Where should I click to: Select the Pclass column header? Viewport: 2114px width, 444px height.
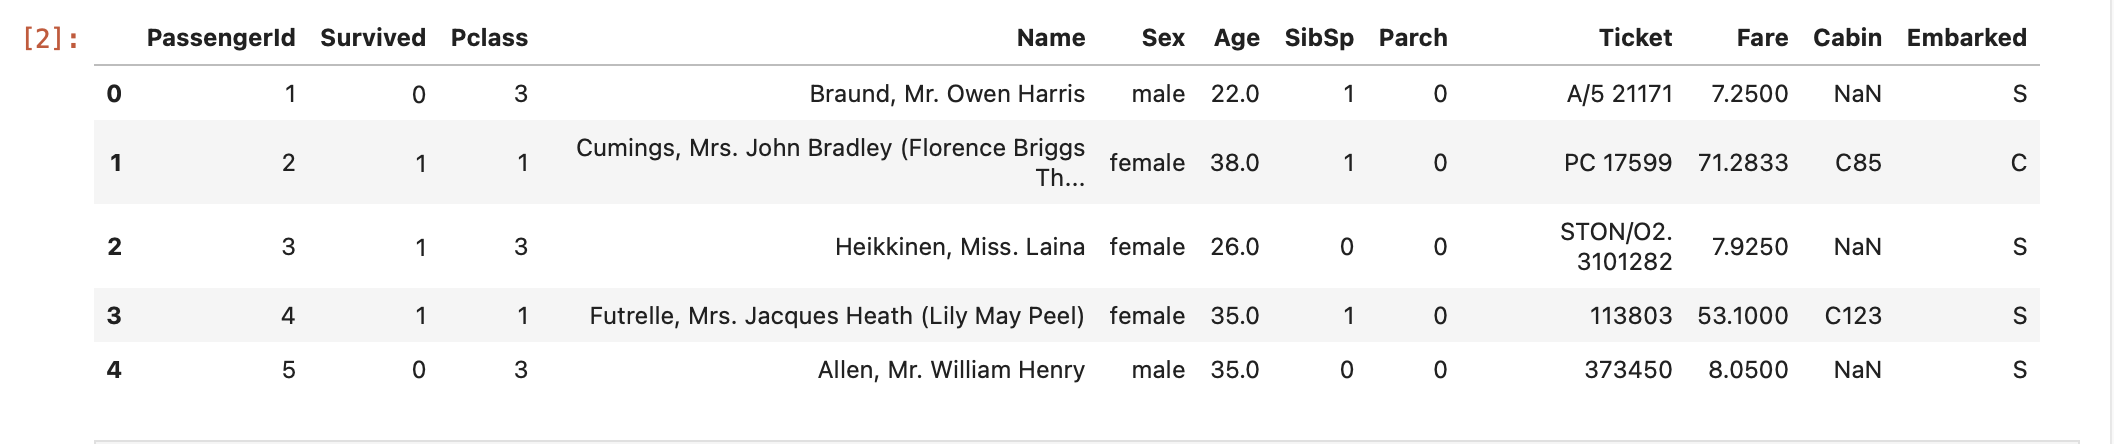(x=489, y=38)
